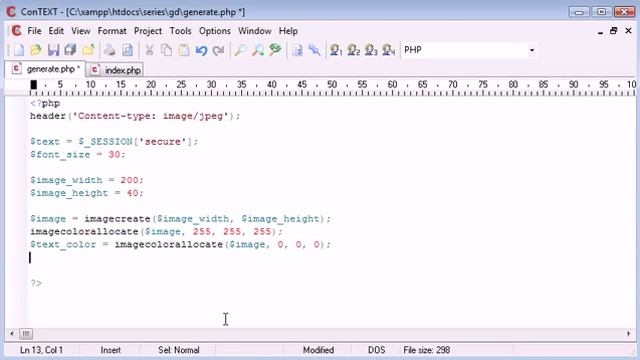Click the header('Content-type') code line
Viewport: 640px width, 360px height.
tap(135, 116)
